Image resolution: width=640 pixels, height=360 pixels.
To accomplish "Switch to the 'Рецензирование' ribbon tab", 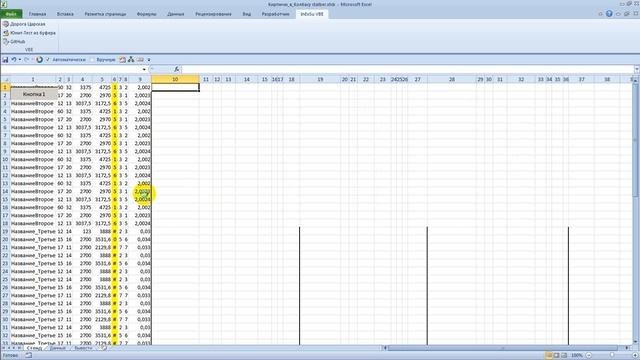I will click(213, 14).
